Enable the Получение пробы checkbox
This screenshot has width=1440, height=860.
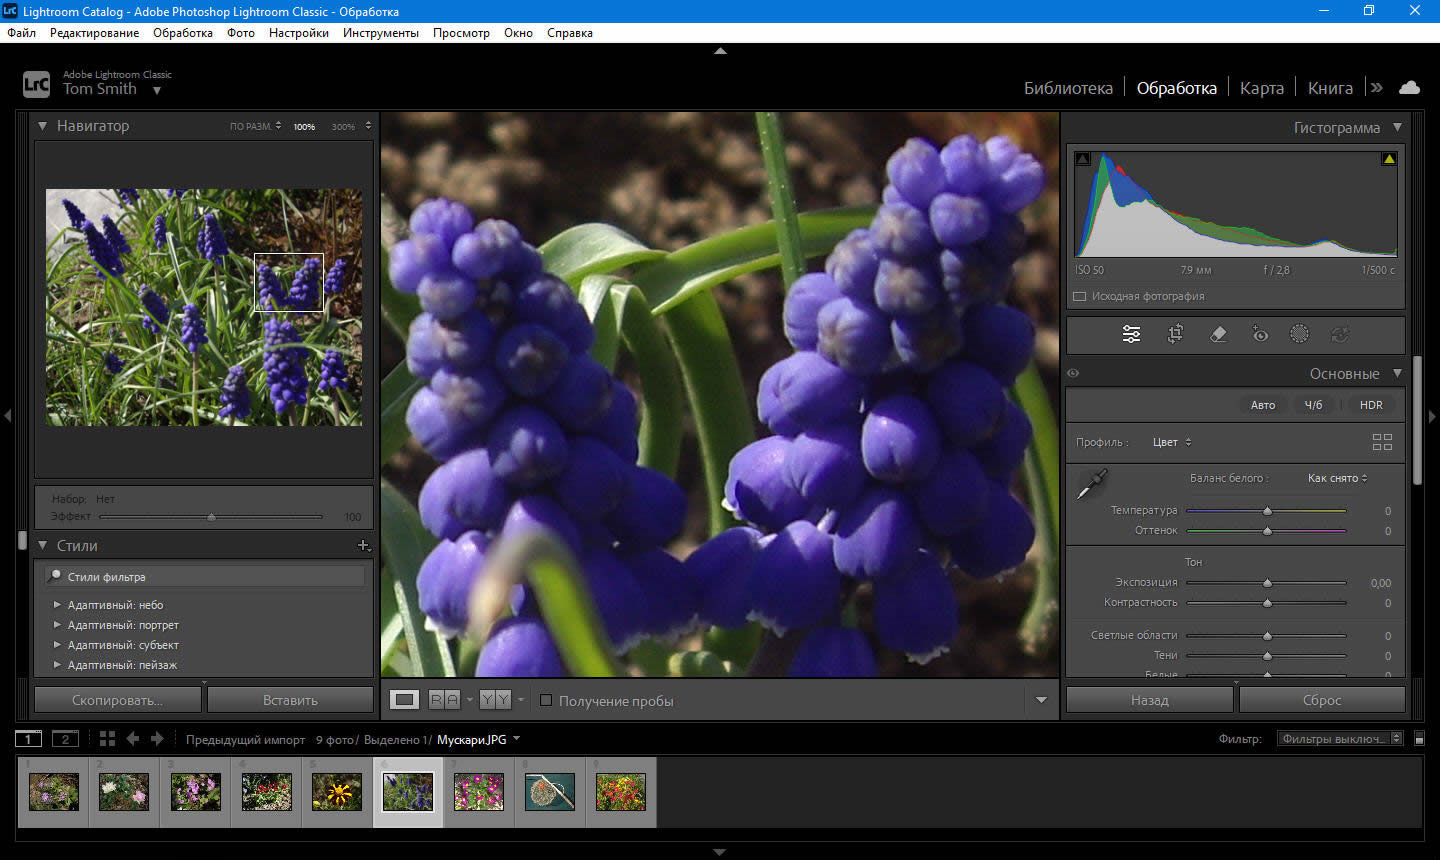coord(546,701)
